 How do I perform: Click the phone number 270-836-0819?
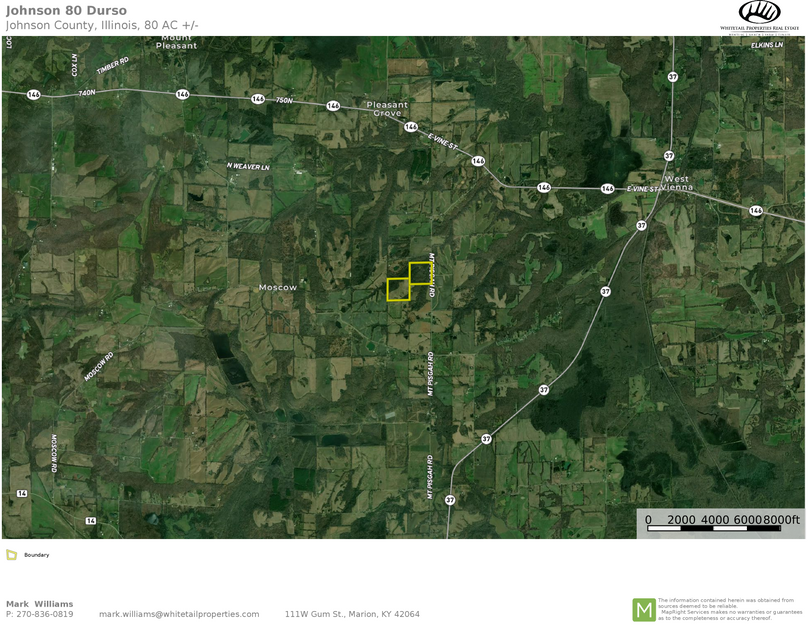[x=45, y=614]
